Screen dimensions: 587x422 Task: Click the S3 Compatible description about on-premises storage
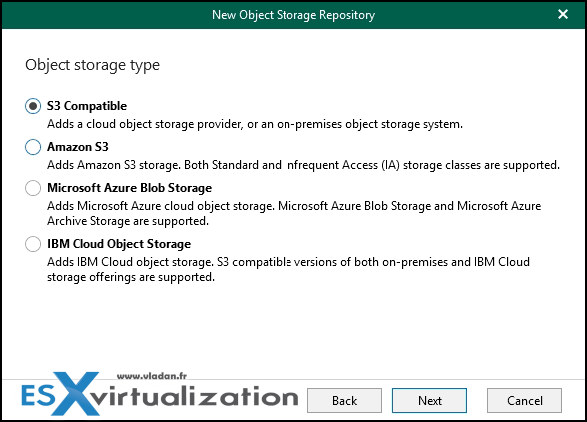coord(255,124)
